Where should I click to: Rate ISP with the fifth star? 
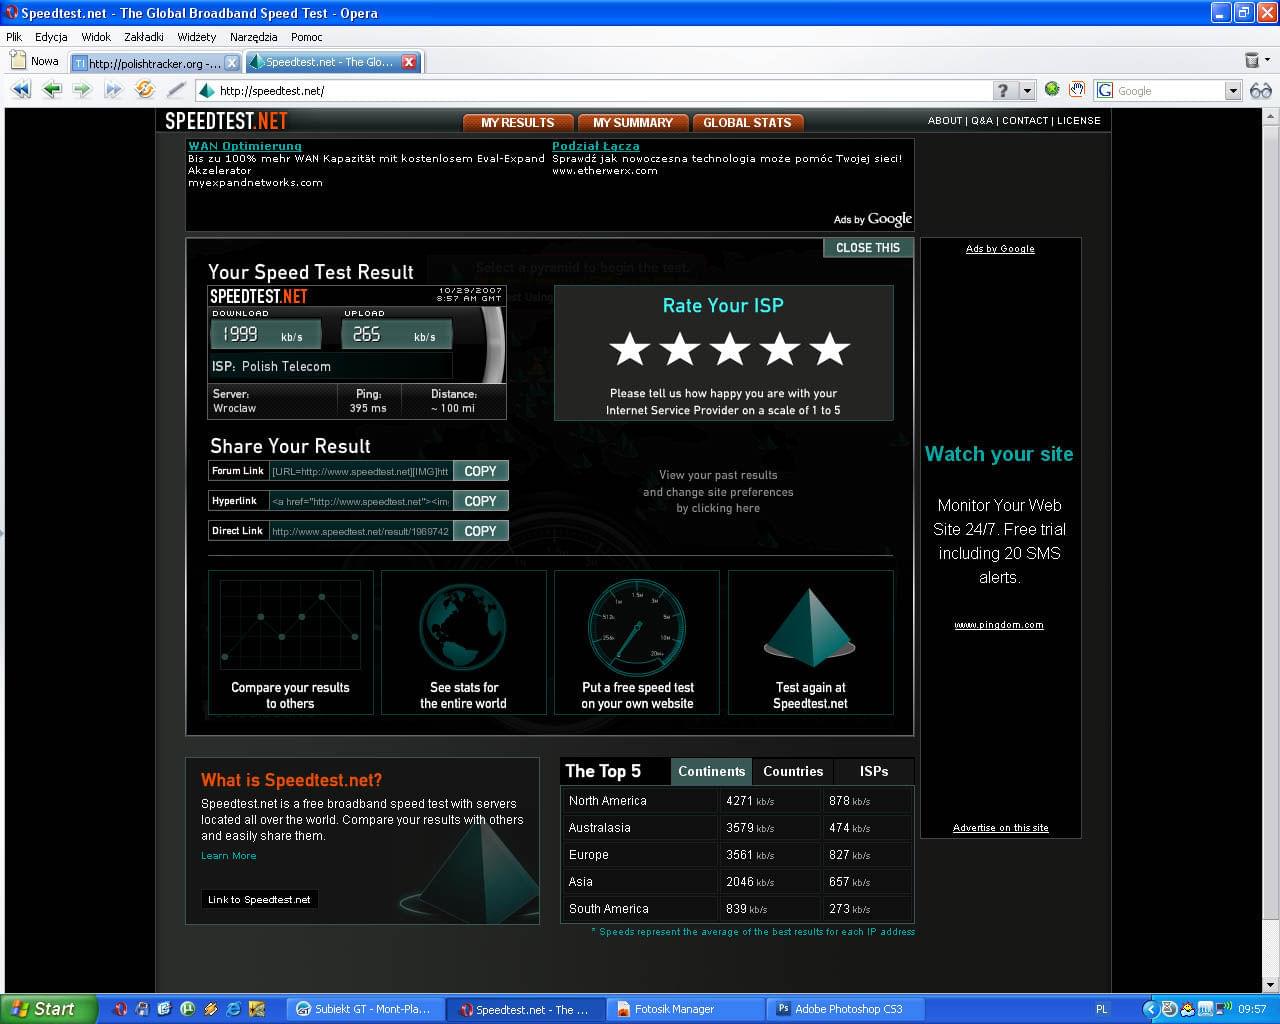tap(830, 349)
